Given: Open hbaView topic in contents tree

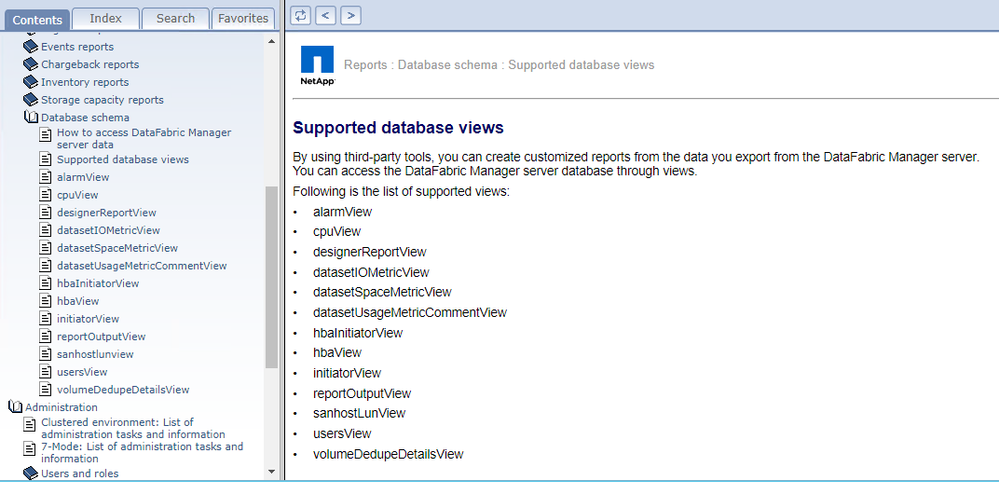Looking at the screenshot, I should click(78, 301).
